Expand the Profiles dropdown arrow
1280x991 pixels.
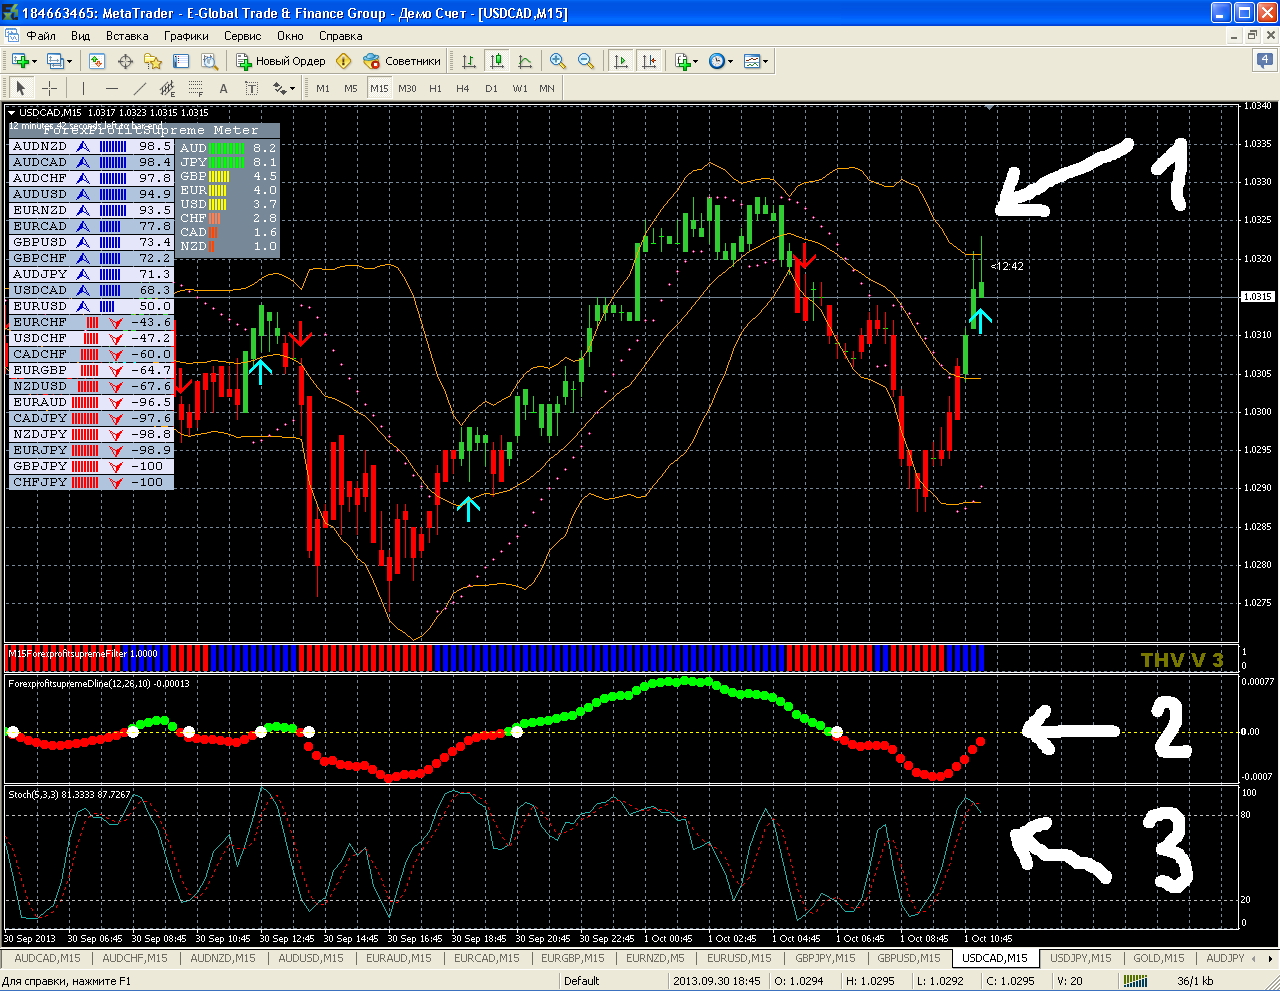point(68,61)
